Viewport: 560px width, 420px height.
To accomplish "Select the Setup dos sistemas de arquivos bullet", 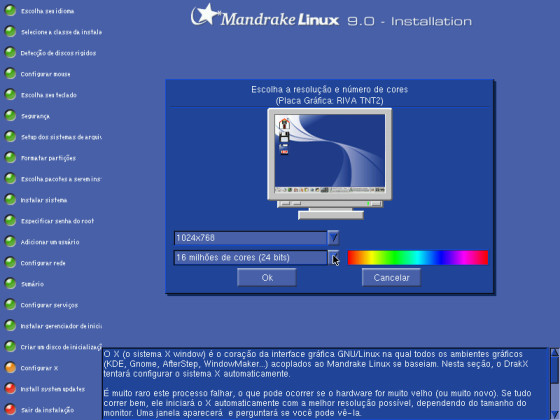I will [10, 137].
